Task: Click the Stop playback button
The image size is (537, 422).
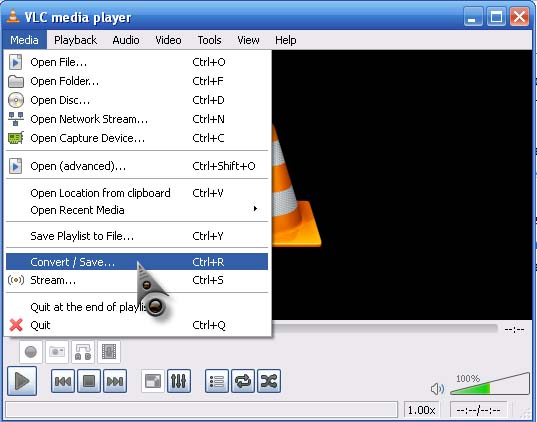Action: click(x=89, y=381)
